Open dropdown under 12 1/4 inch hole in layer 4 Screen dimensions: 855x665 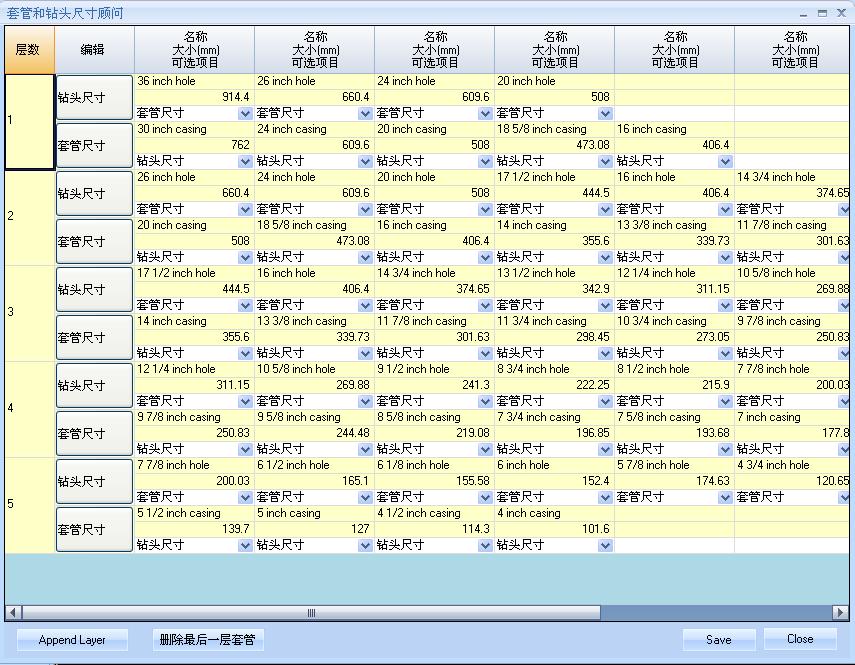(245, 401)
